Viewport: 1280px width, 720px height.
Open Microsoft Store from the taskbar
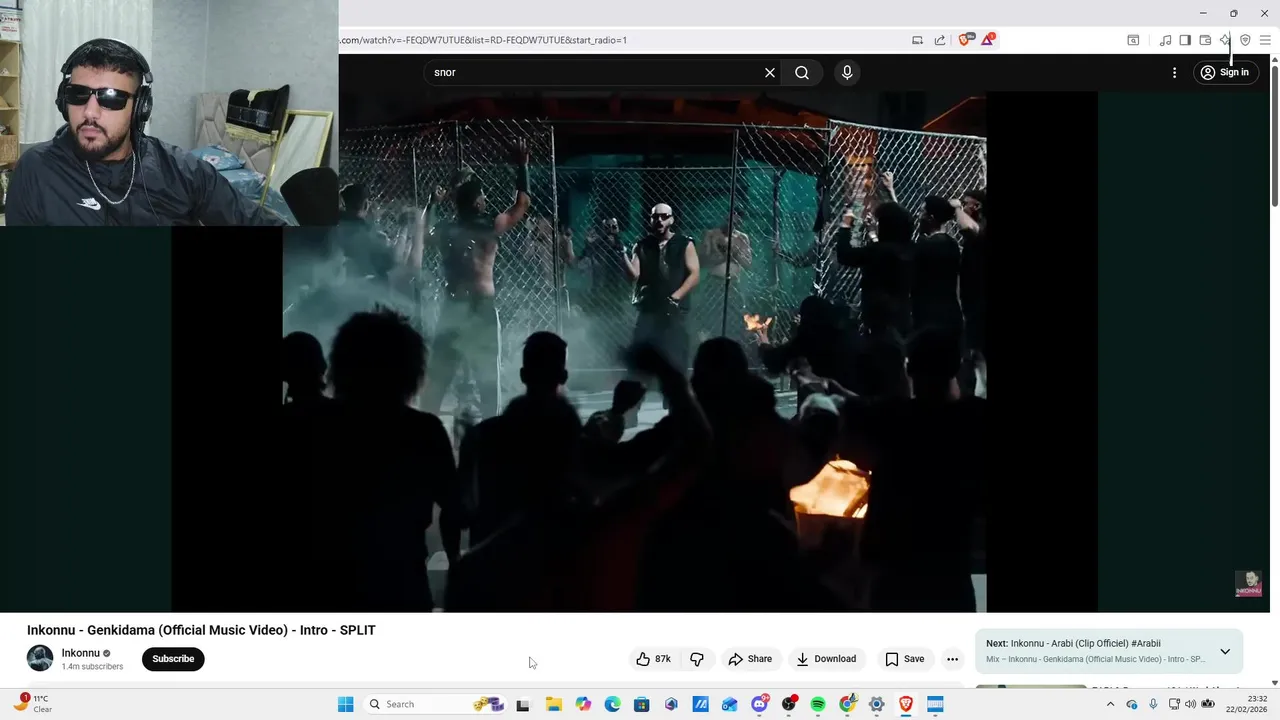pyautogui.click(x=642, y=705)
